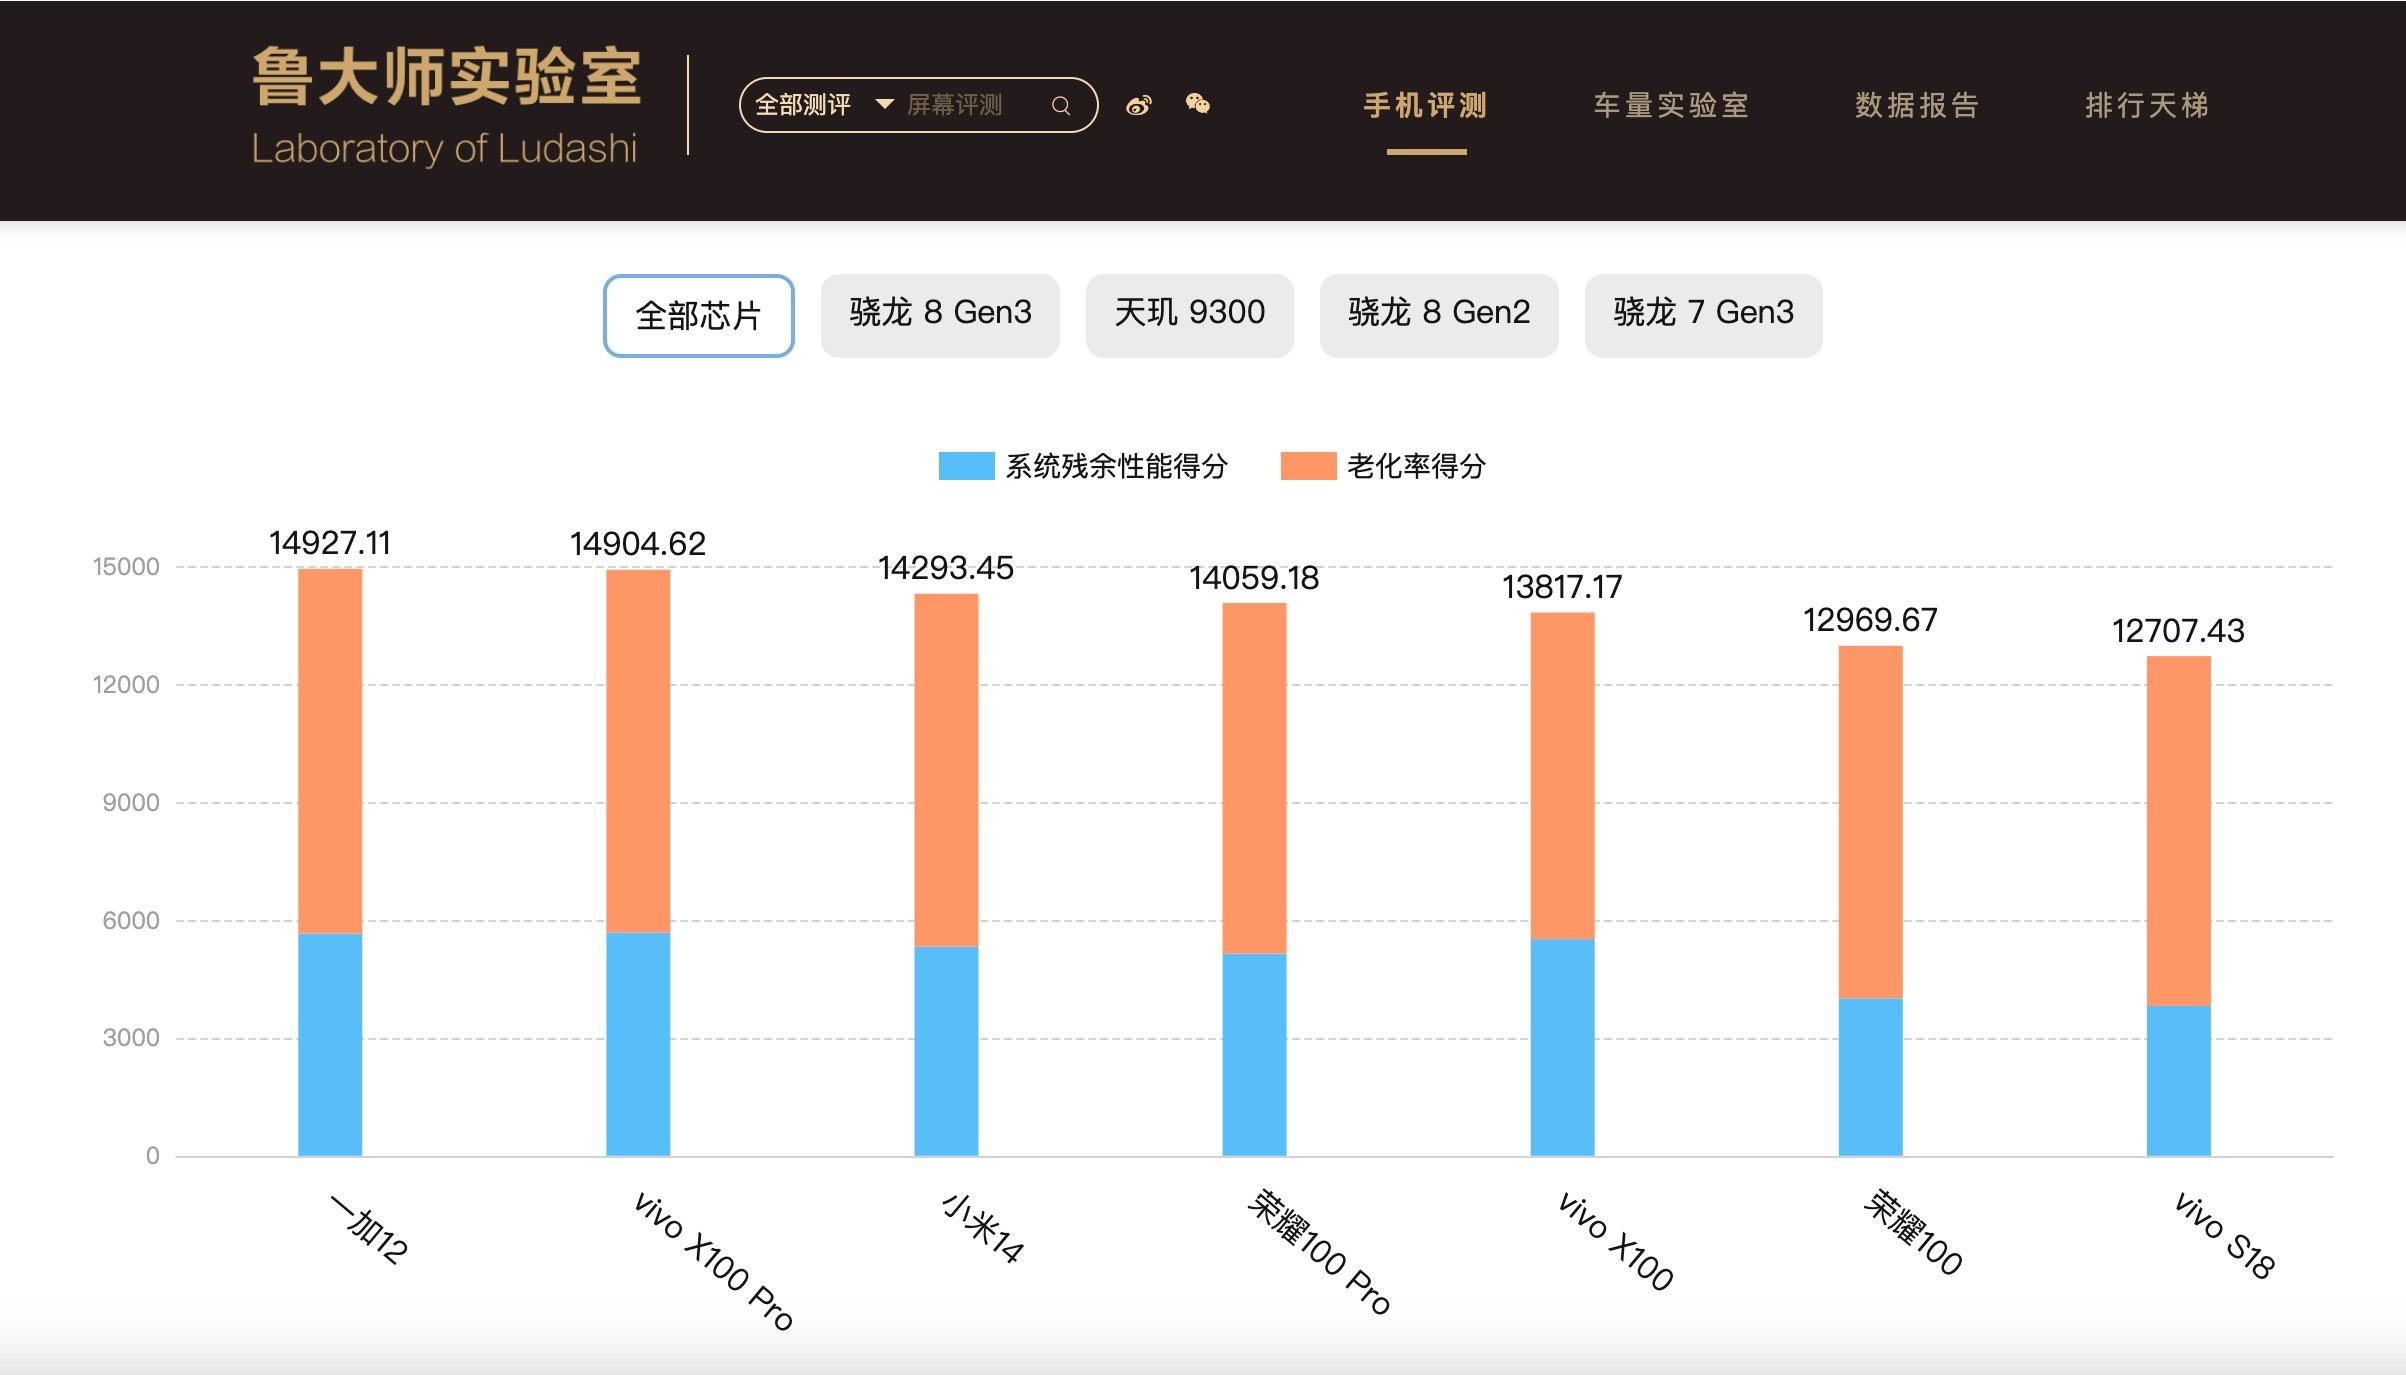Click the blue segment of vivo S18 bar
Viewport: 2406px width, 1375px height.
click(x=2178, y=1081)
